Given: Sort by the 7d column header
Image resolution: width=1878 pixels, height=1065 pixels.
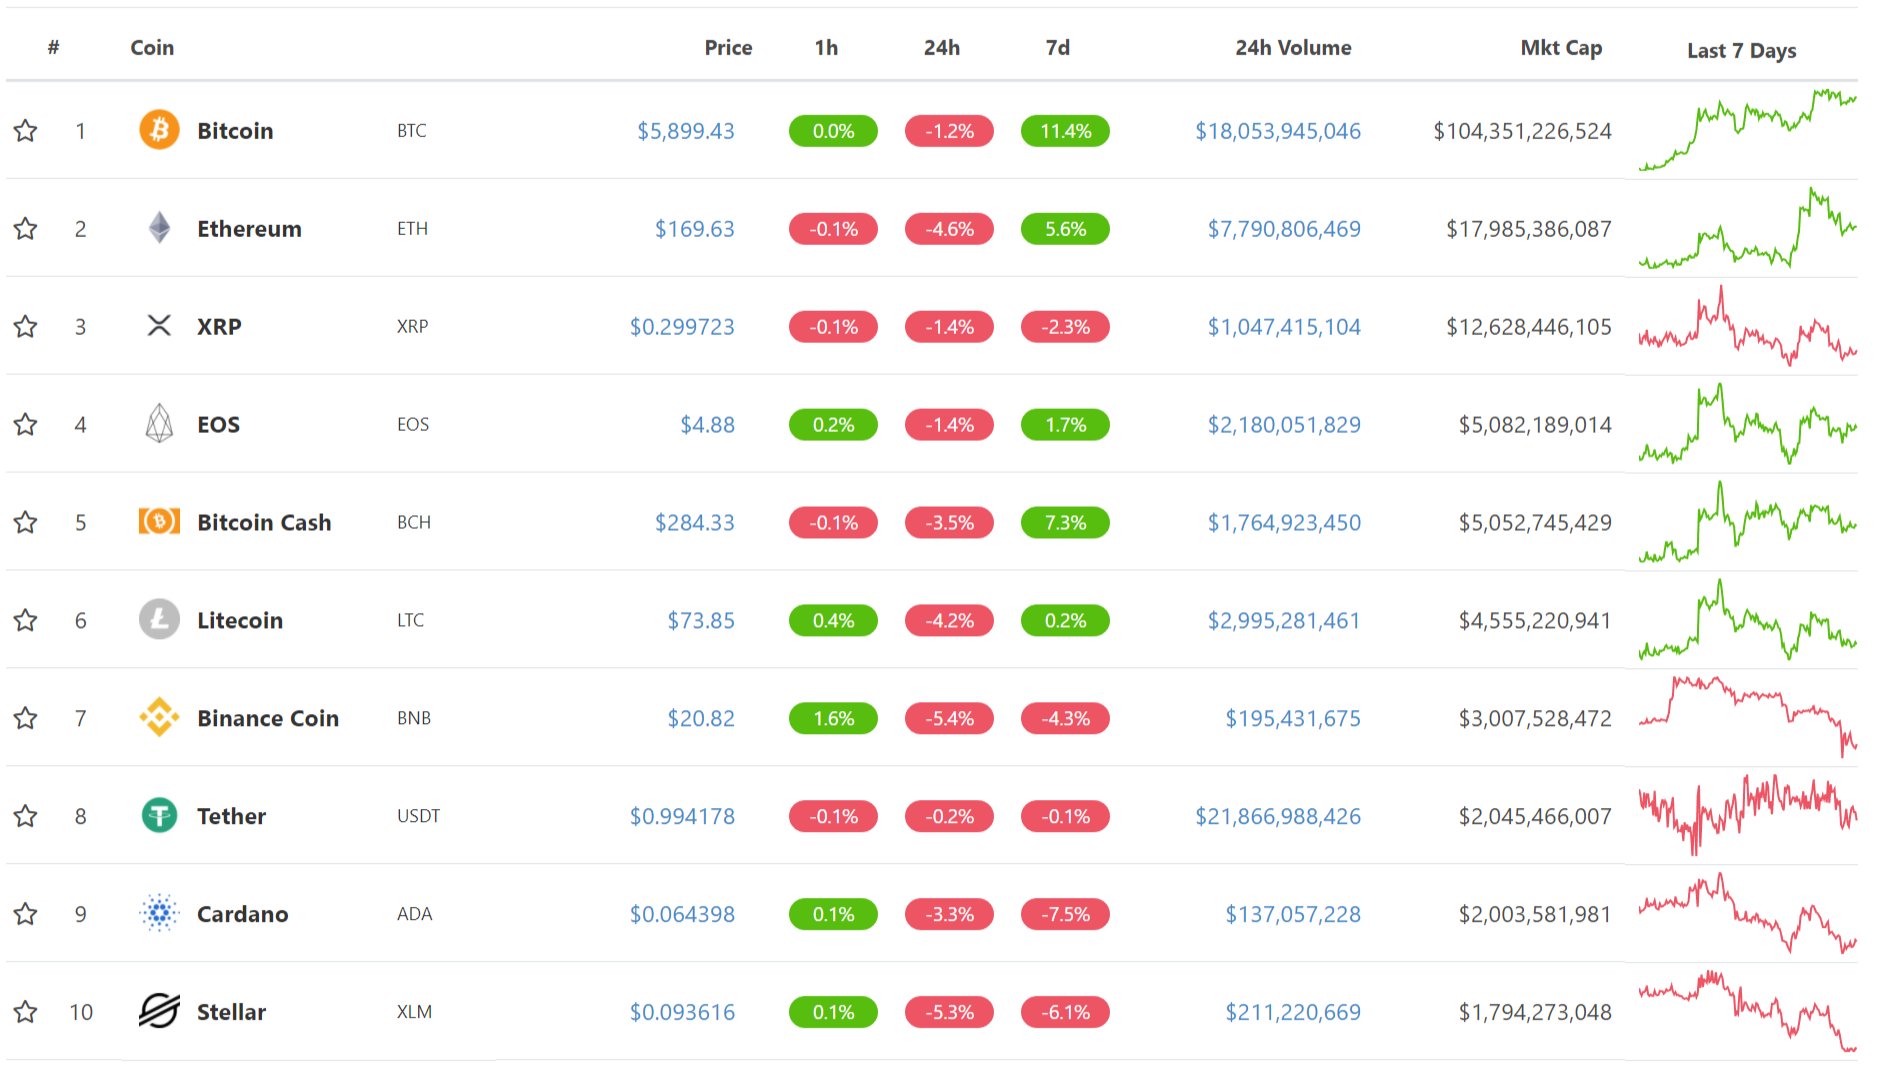Looking at the screenshot, I should tap(1058, 47).
